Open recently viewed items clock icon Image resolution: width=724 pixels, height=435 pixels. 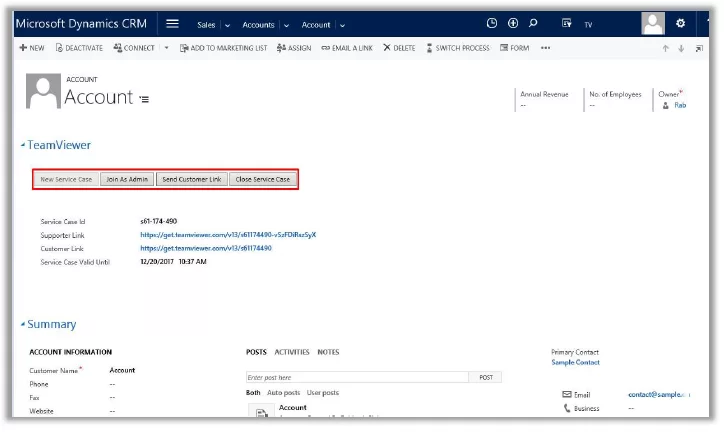pos(491,24)
